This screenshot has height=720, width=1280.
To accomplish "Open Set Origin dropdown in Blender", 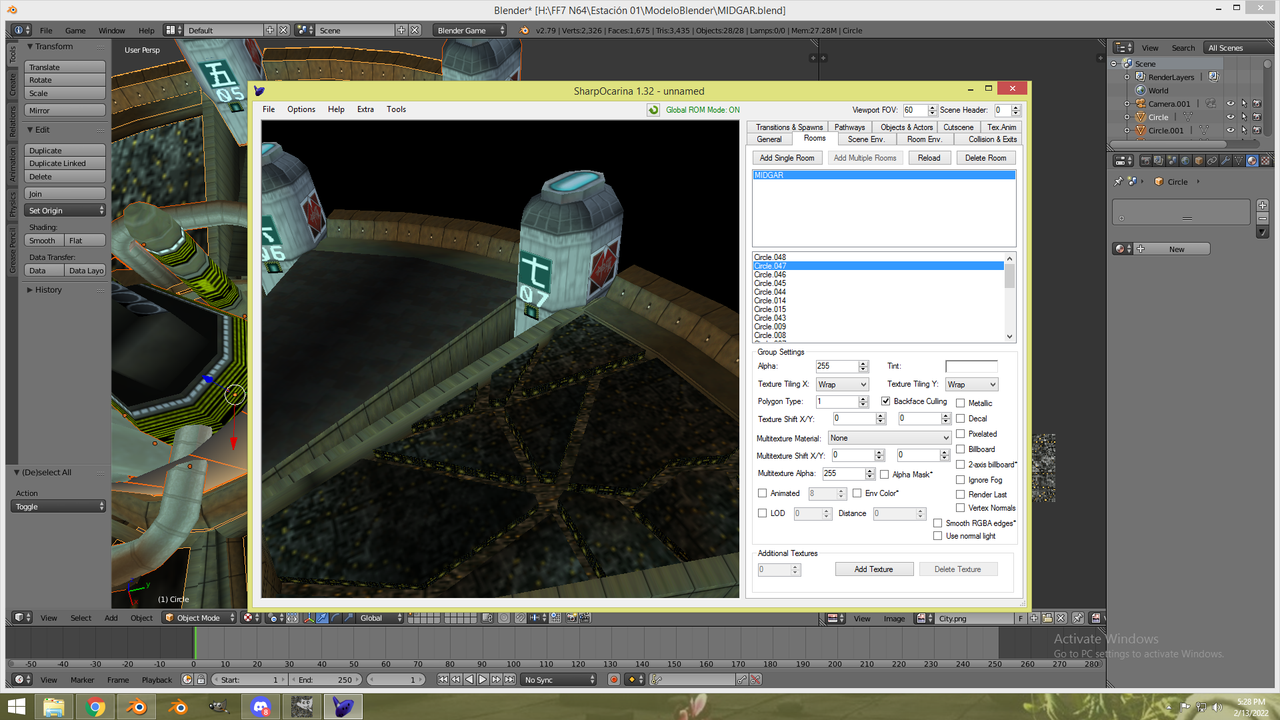I will (x=65, y=210).
